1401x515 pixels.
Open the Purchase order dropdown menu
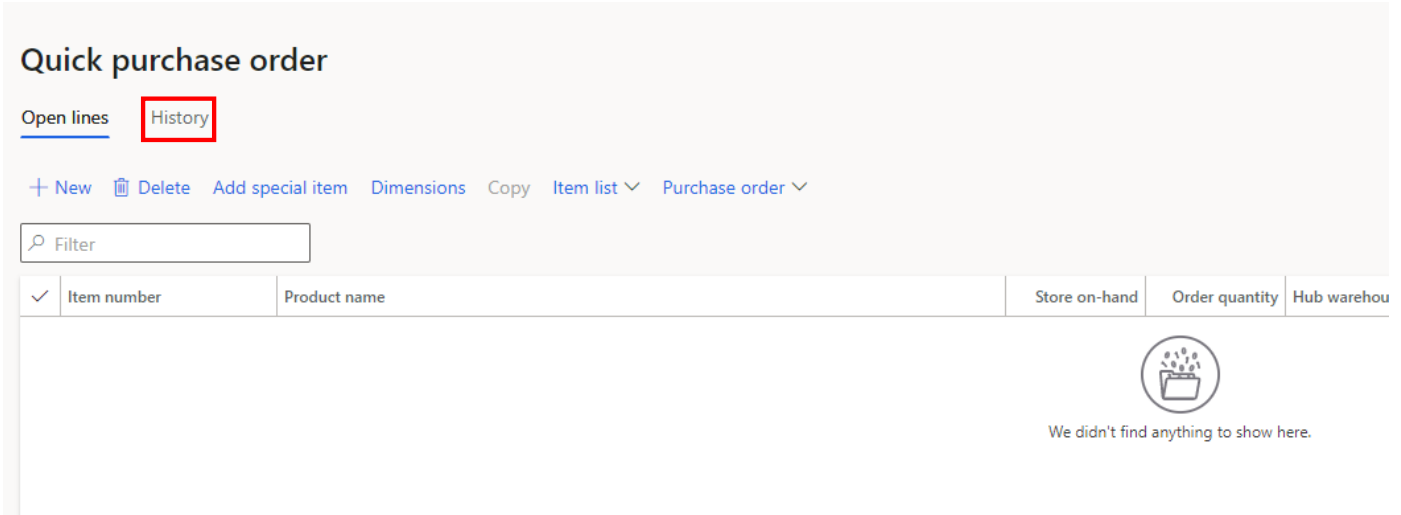734,188
